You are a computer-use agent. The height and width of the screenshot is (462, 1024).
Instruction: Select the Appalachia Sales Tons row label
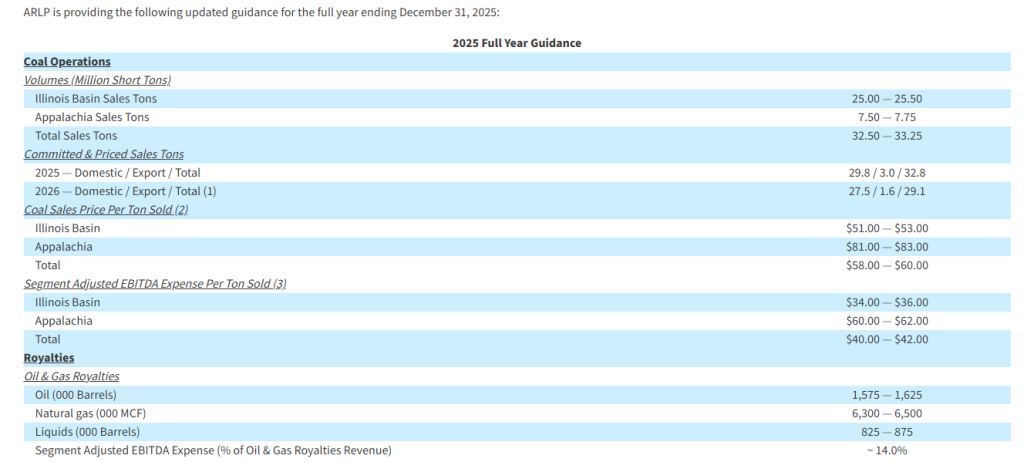click(92, 117)
